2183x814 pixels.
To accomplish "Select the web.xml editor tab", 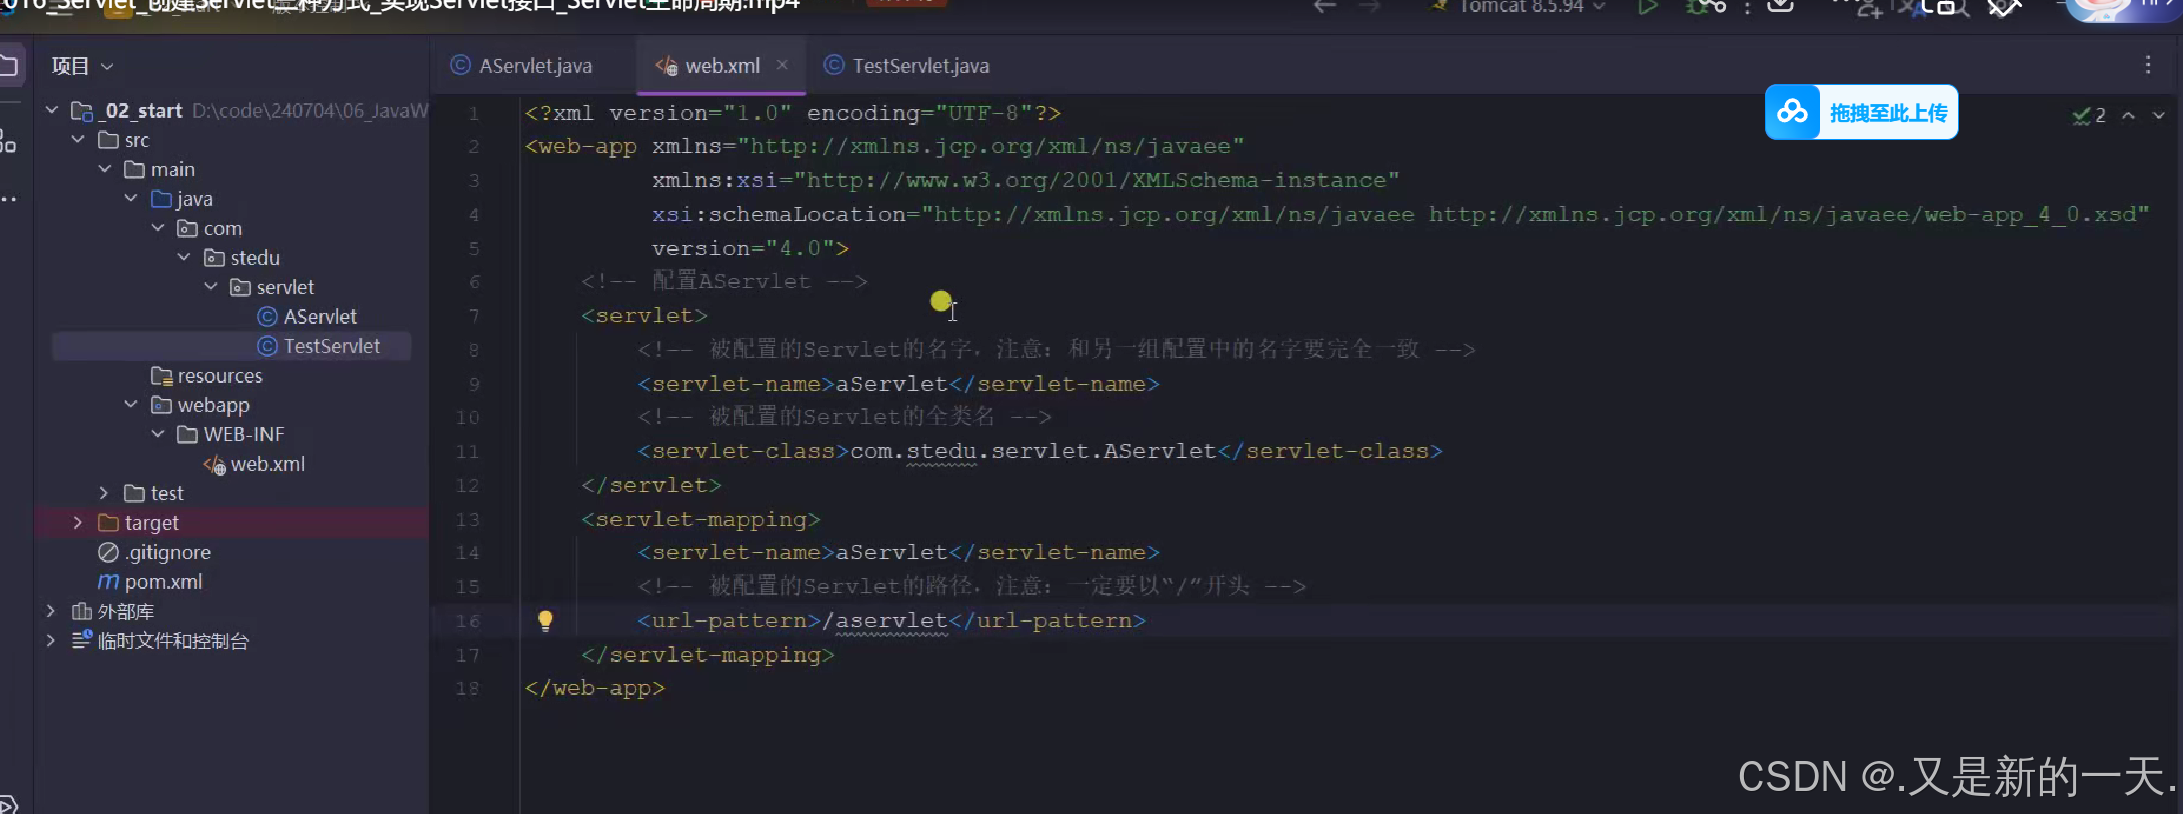I will tap(720, 66).
